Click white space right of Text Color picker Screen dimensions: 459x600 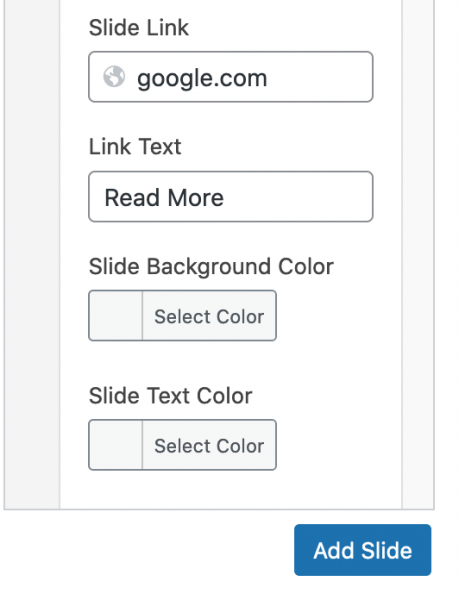click(339, 445)
